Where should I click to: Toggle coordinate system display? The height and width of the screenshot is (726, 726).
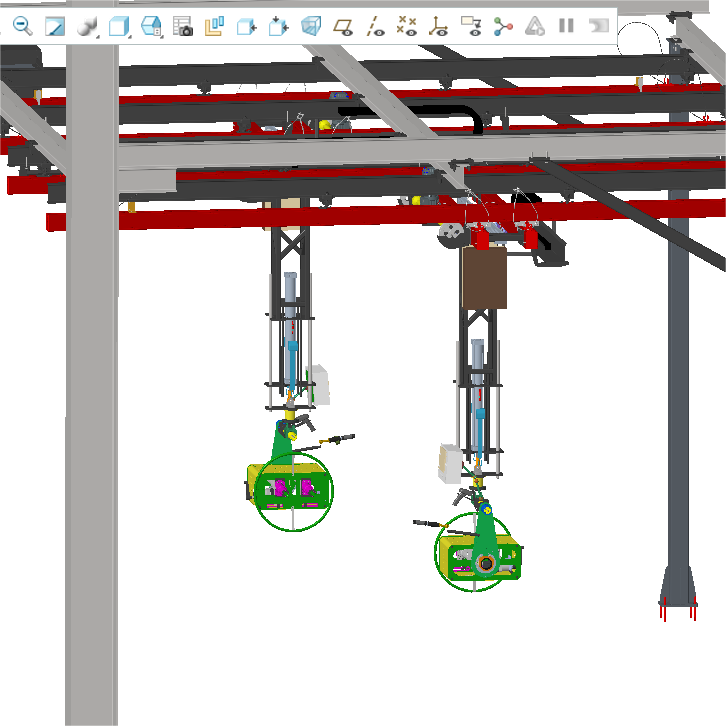coord(438,27)
